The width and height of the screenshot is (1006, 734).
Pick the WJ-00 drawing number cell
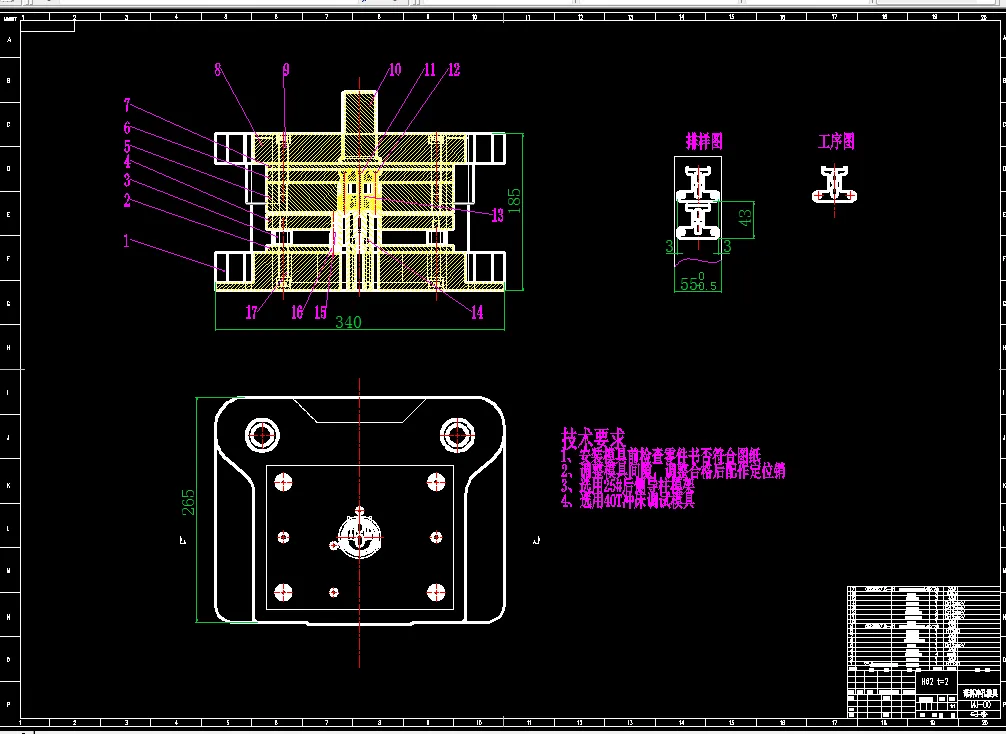pyautogui.click(x=981, y=704)
